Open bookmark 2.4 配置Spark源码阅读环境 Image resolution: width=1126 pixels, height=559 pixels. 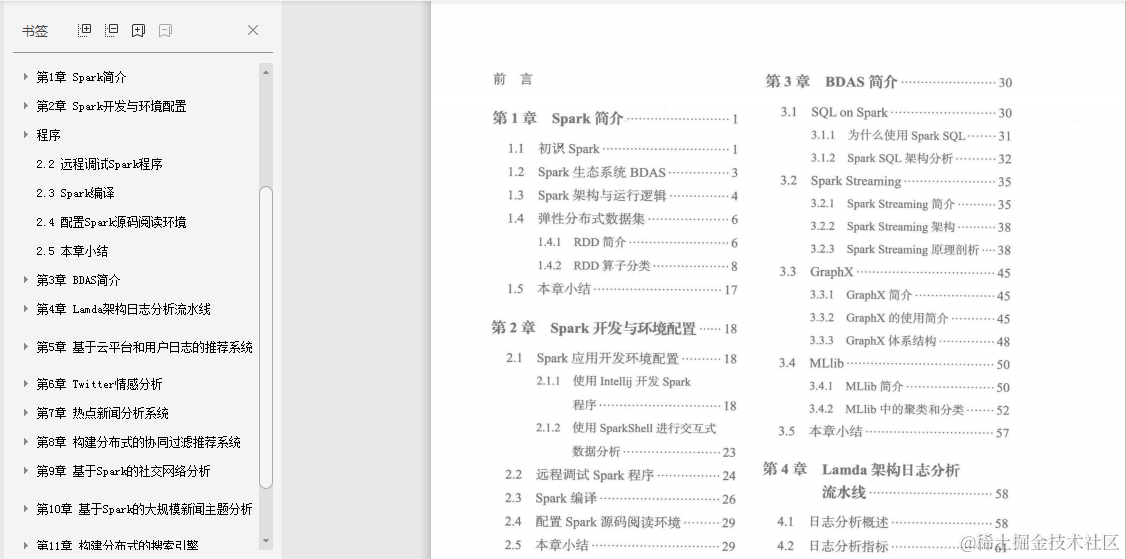click(111, 222)
